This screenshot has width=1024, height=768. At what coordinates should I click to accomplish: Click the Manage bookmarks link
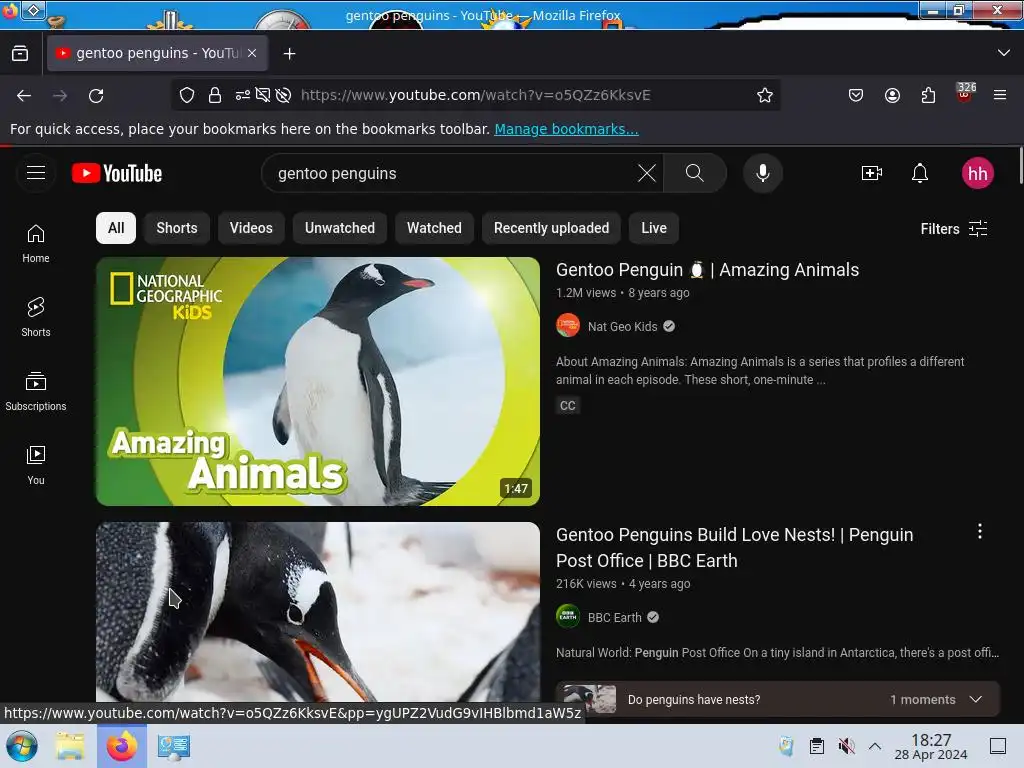coord(566,129)
